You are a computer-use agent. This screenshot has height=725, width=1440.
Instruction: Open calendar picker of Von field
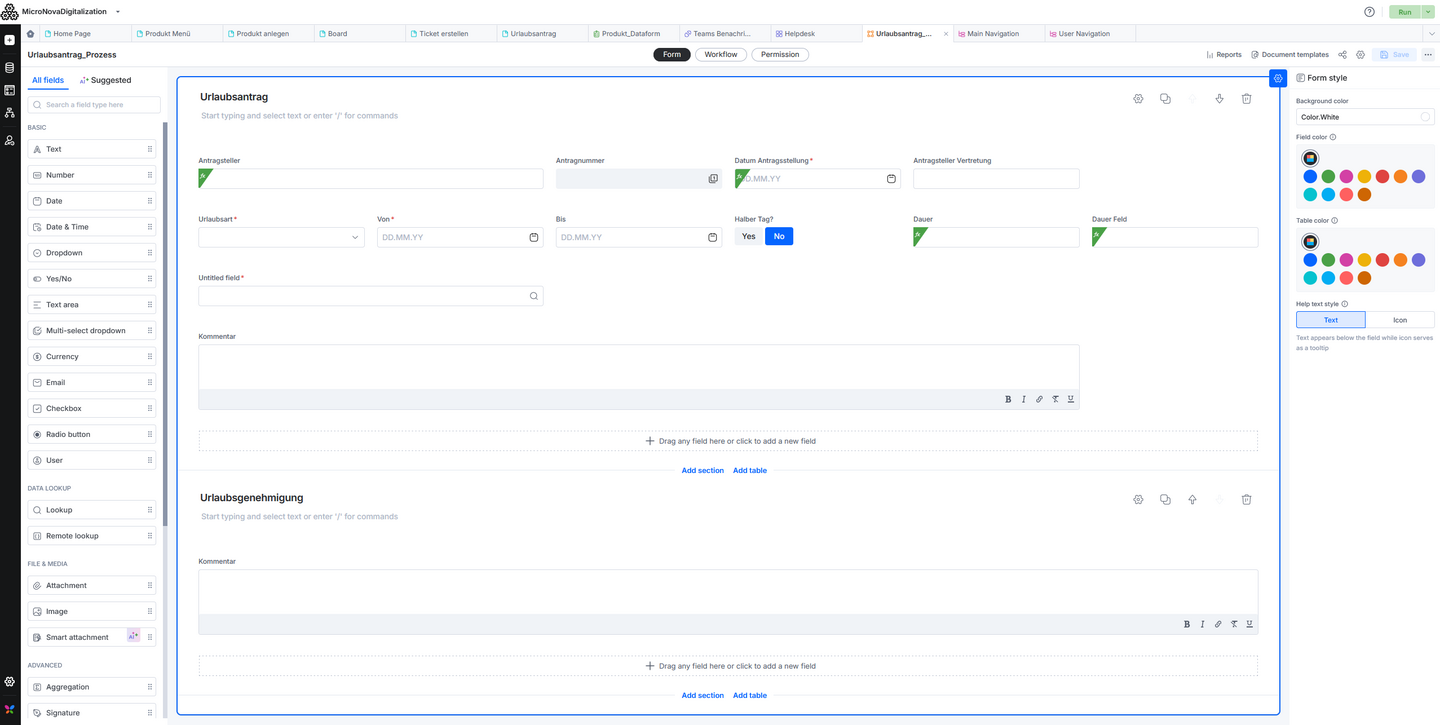pos(534,237)
